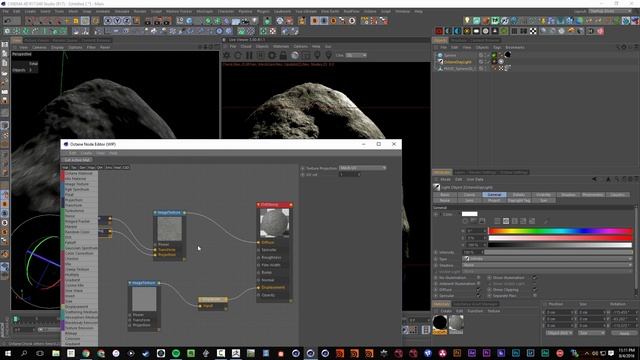Click the UV set input field
640x360 pixels.
pos(349,174)
